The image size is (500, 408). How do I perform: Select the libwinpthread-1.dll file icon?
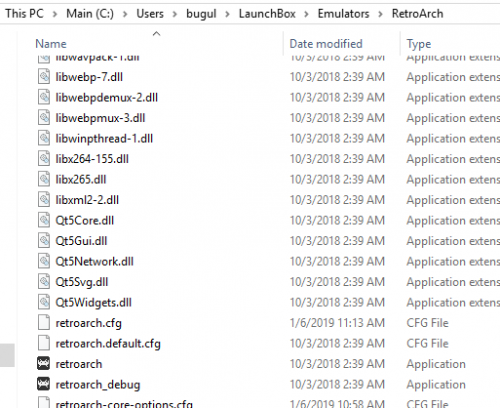(x=44, y=138)
